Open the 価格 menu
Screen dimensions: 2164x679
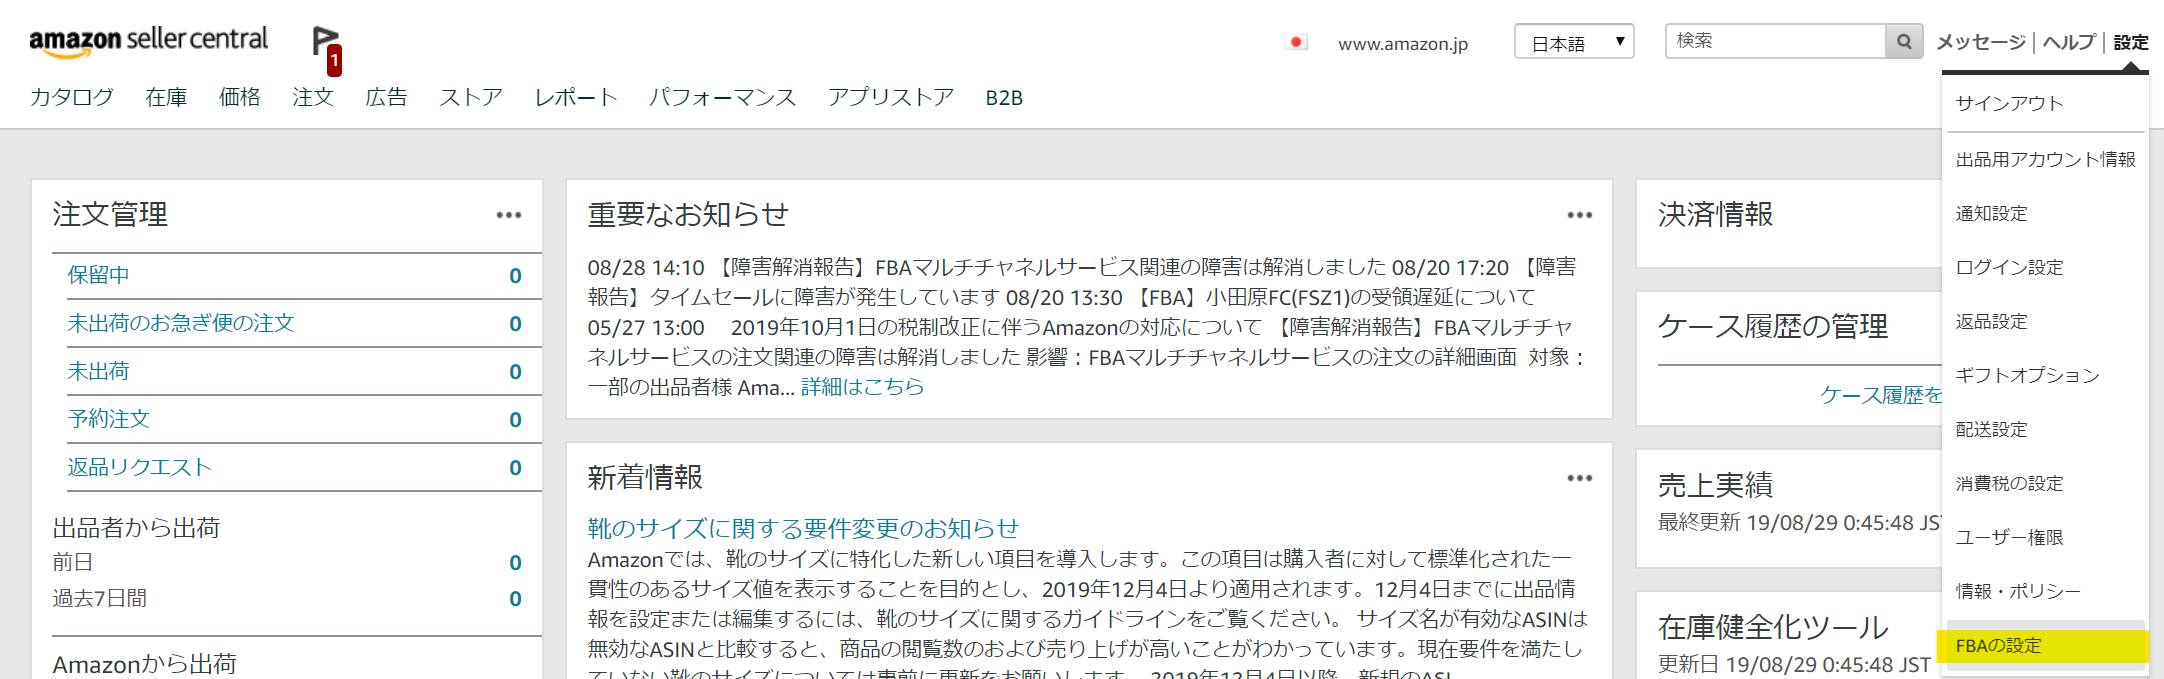240,97
